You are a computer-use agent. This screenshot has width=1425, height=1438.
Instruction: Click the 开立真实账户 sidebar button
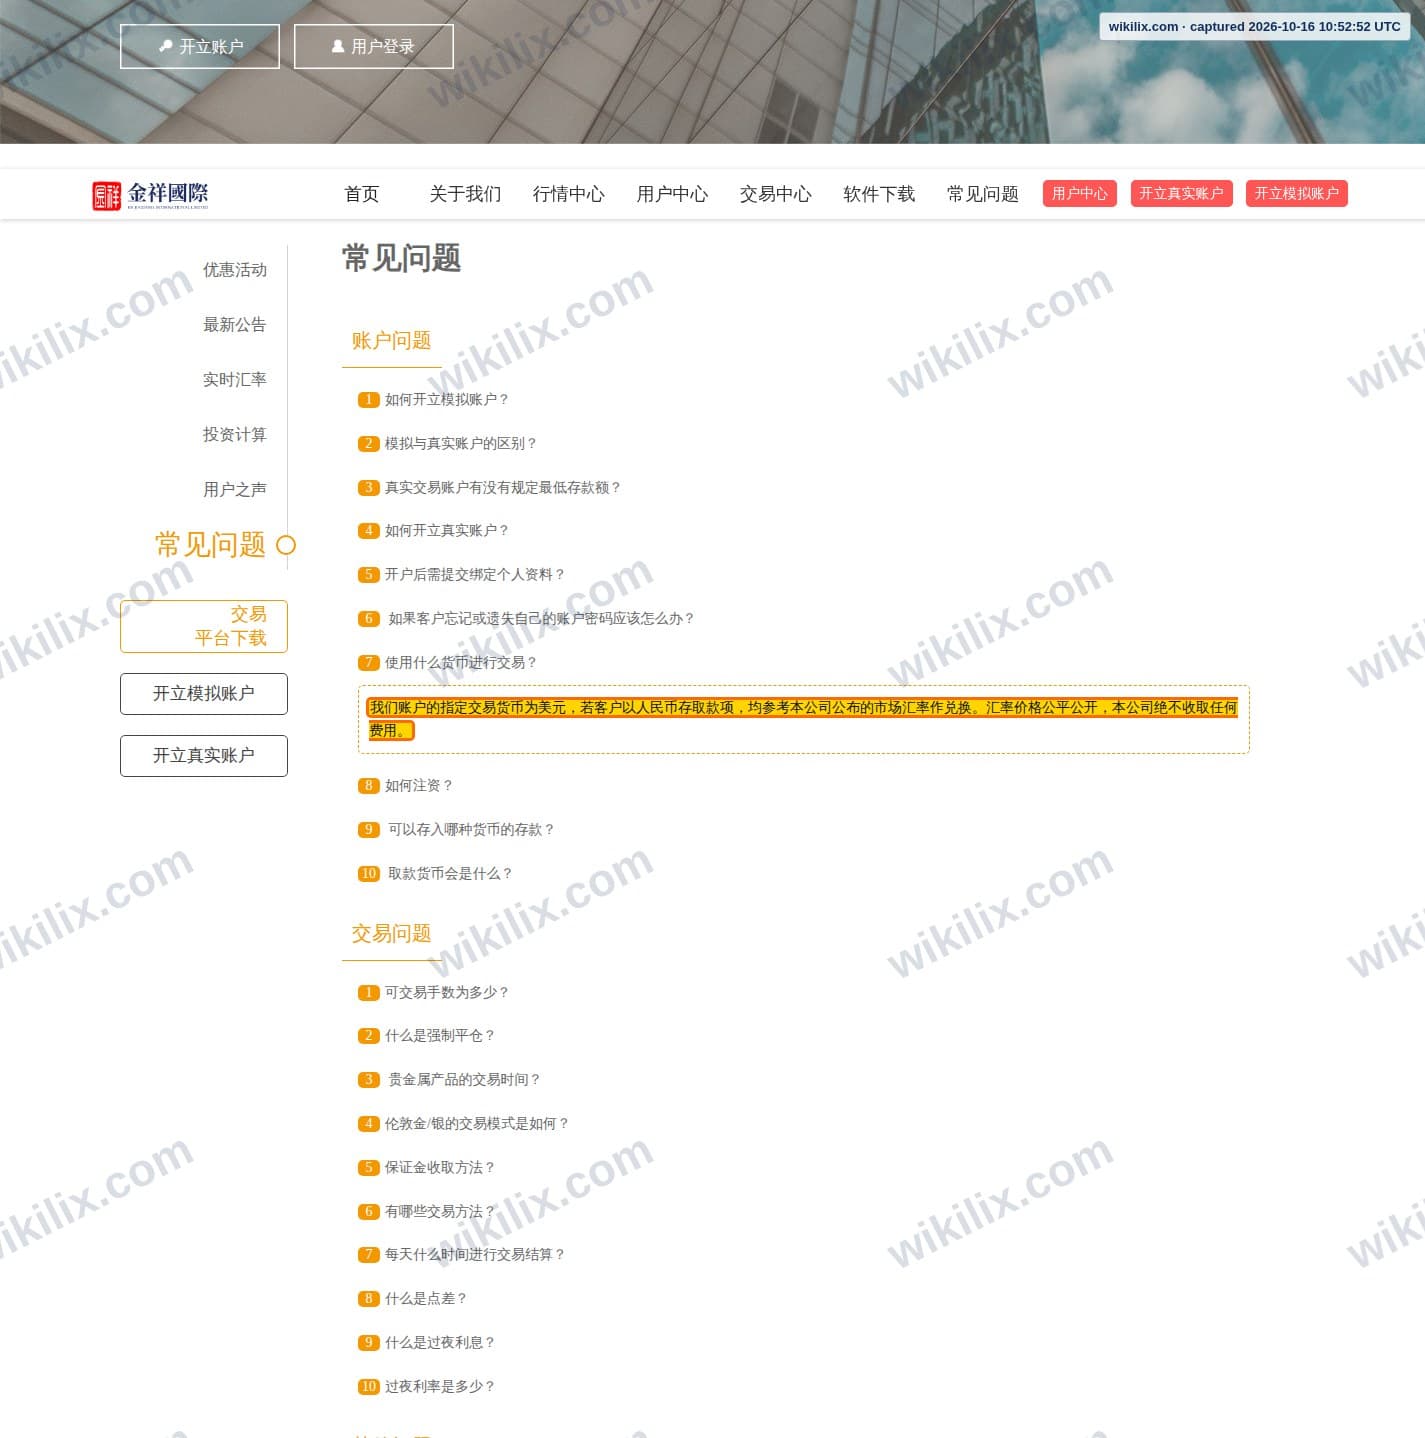click(x=204, y=756)
